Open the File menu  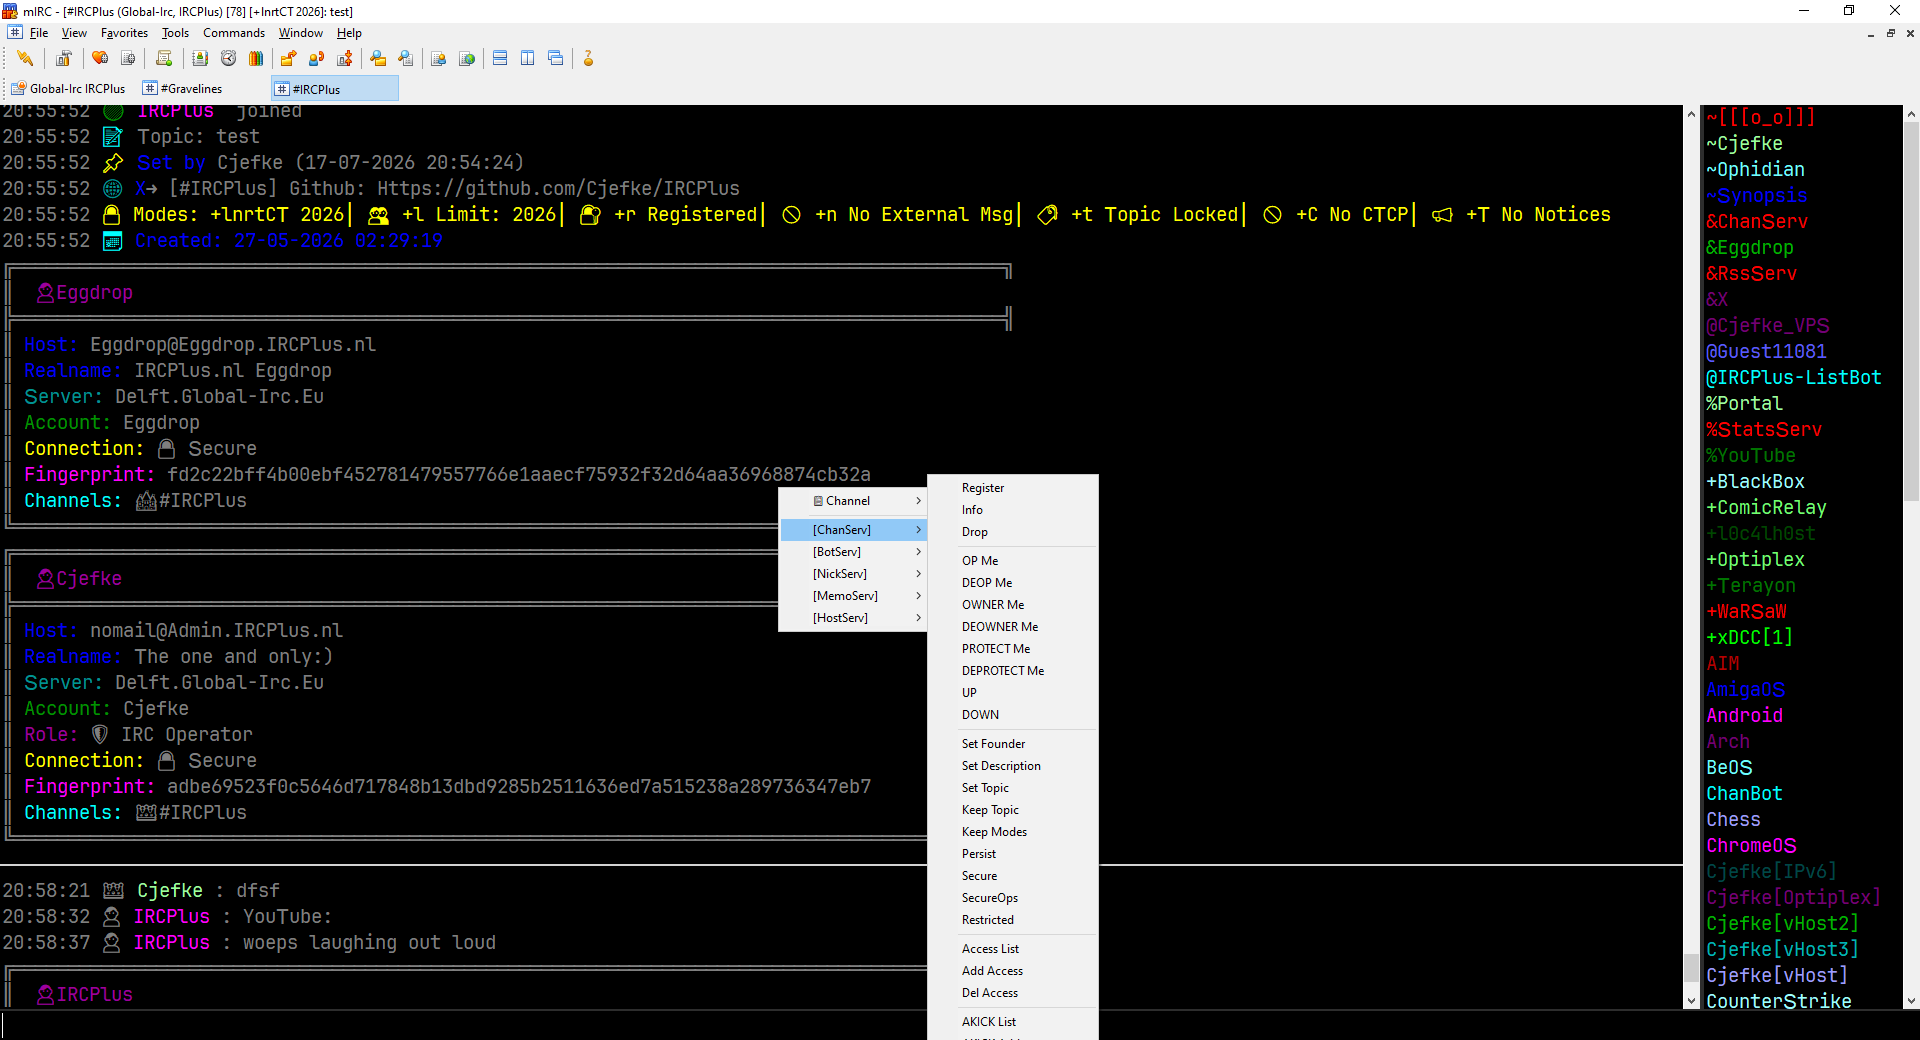click(39, 33)
